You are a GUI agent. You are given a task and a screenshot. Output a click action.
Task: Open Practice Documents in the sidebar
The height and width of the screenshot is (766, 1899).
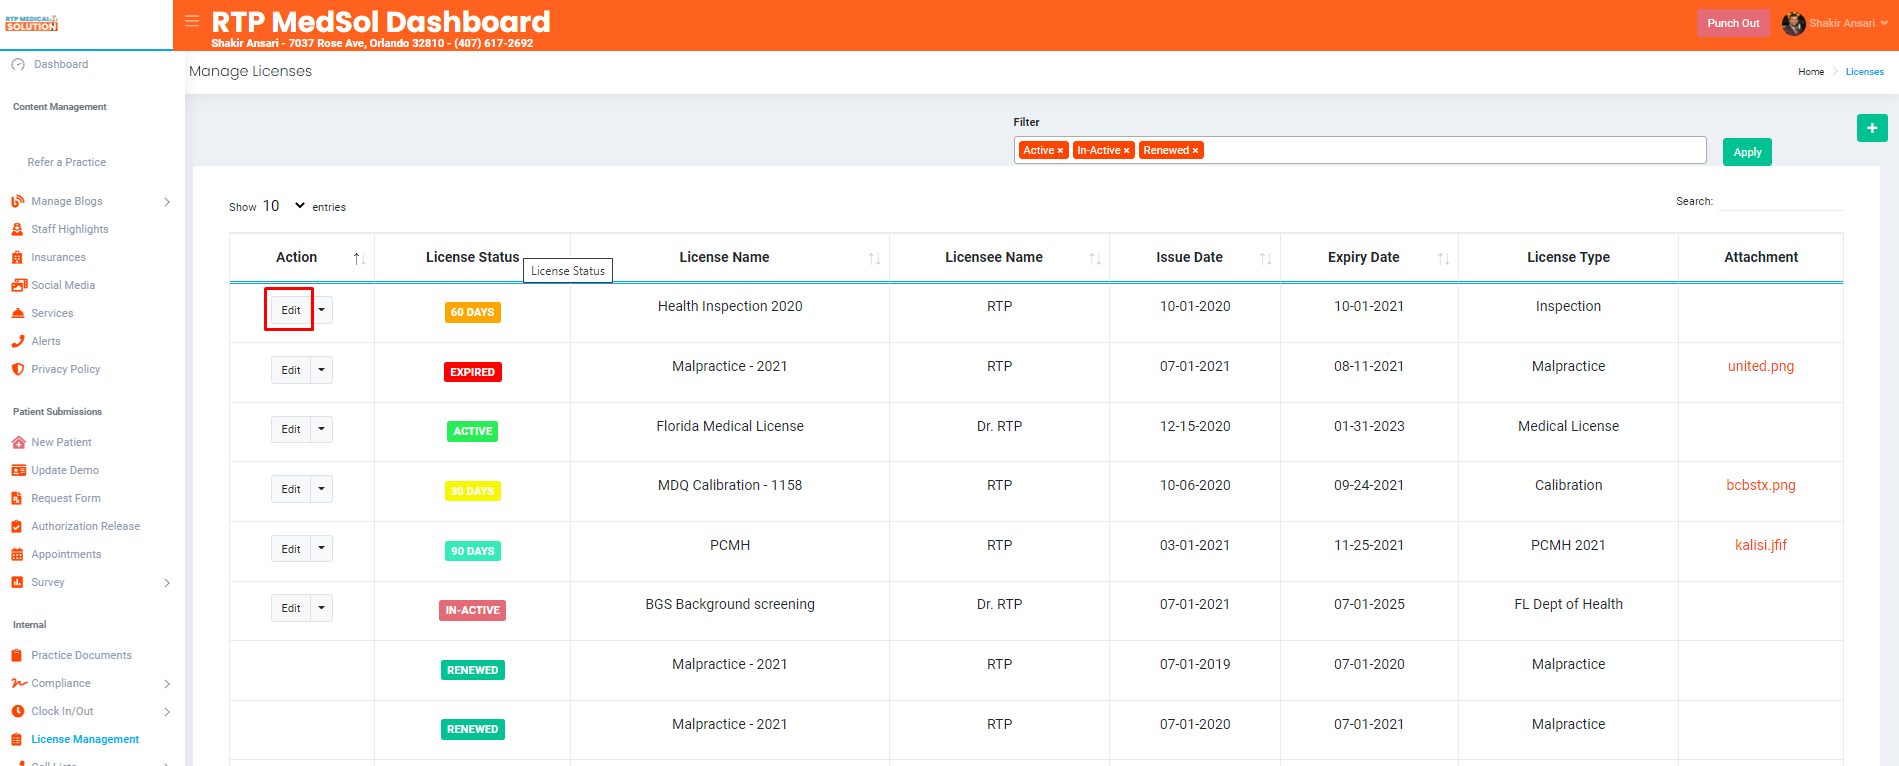(81, 655)
